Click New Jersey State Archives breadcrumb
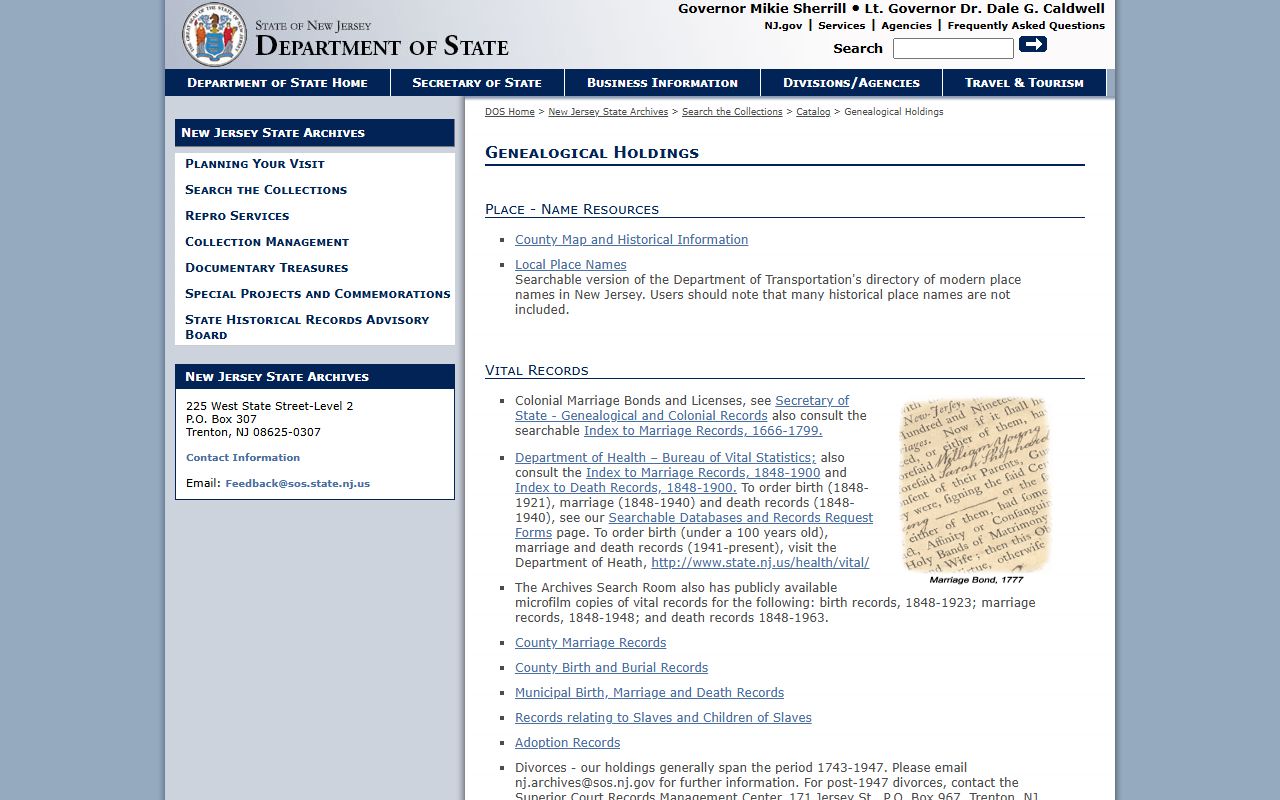 pyautogui.click(x=608, y=112)
